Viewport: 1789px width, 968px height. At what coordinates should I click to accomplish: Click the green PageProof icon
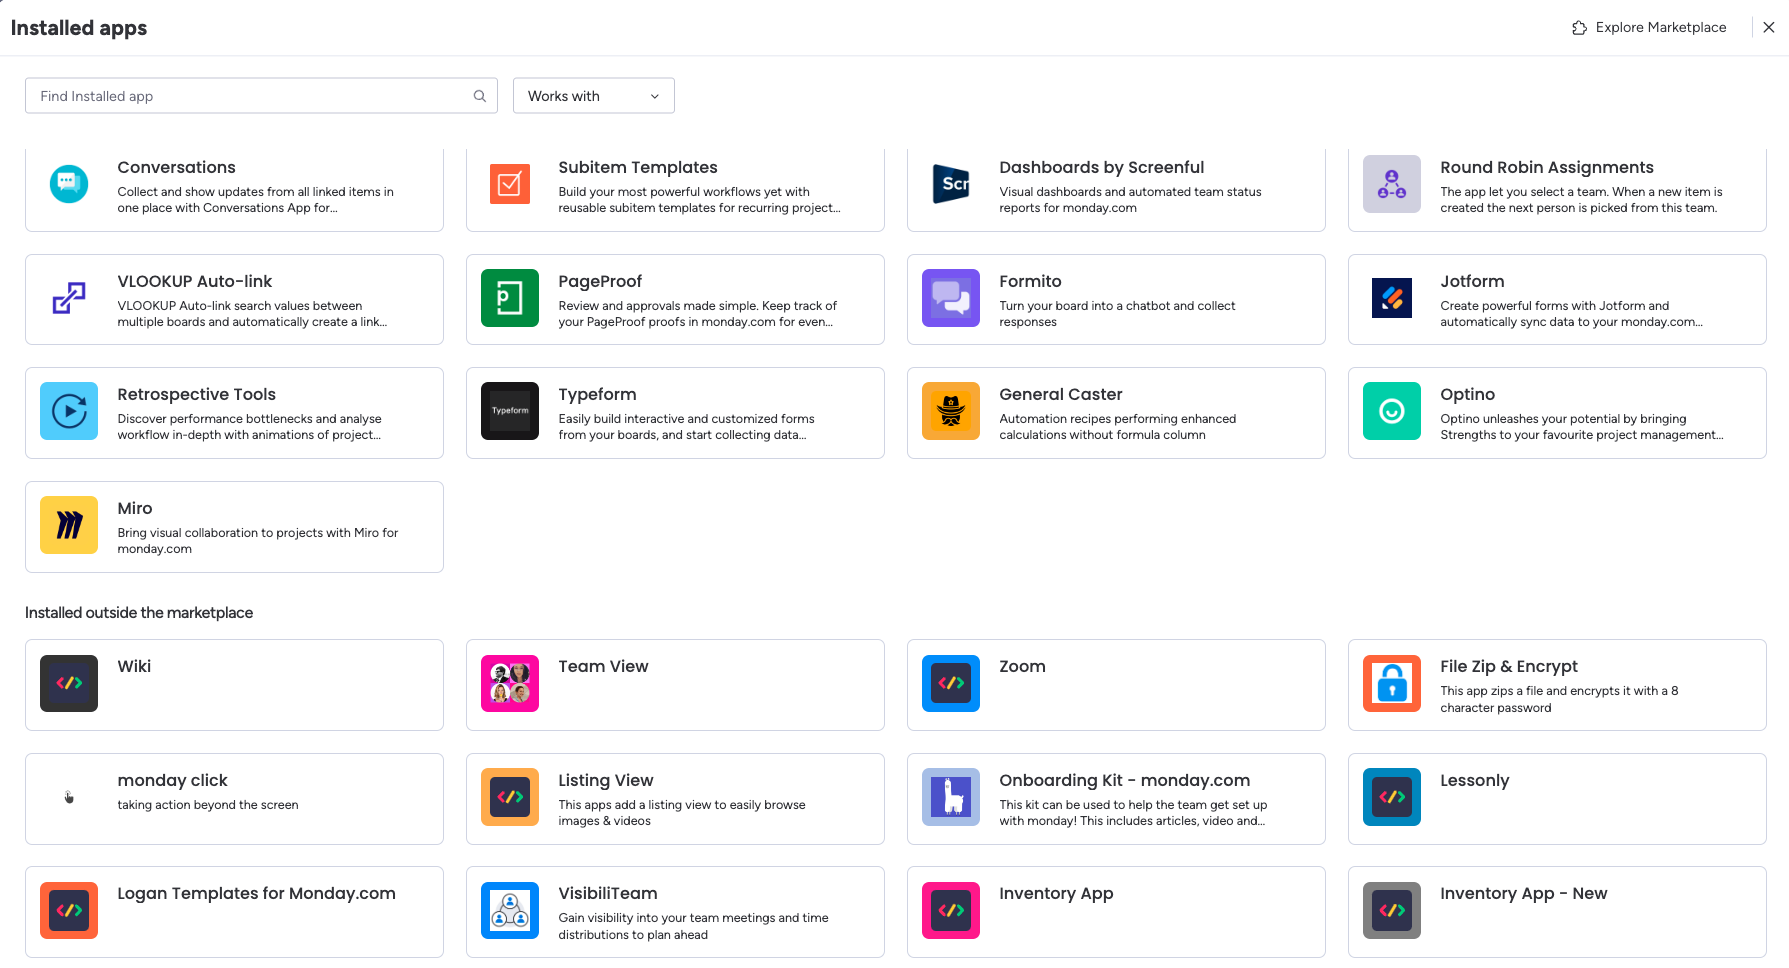click(x=510, y=298)
